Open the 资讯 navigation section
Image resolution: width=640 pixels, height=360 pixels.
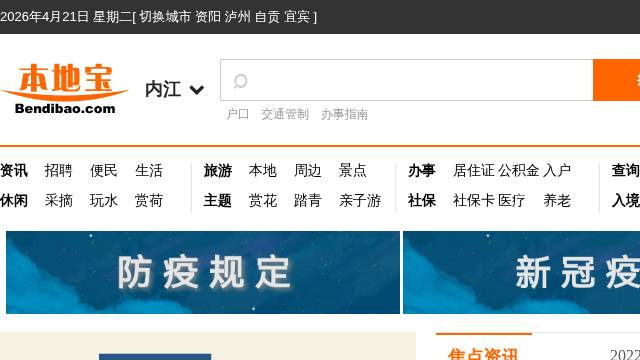pyautogui.click(x=14, y=170)
